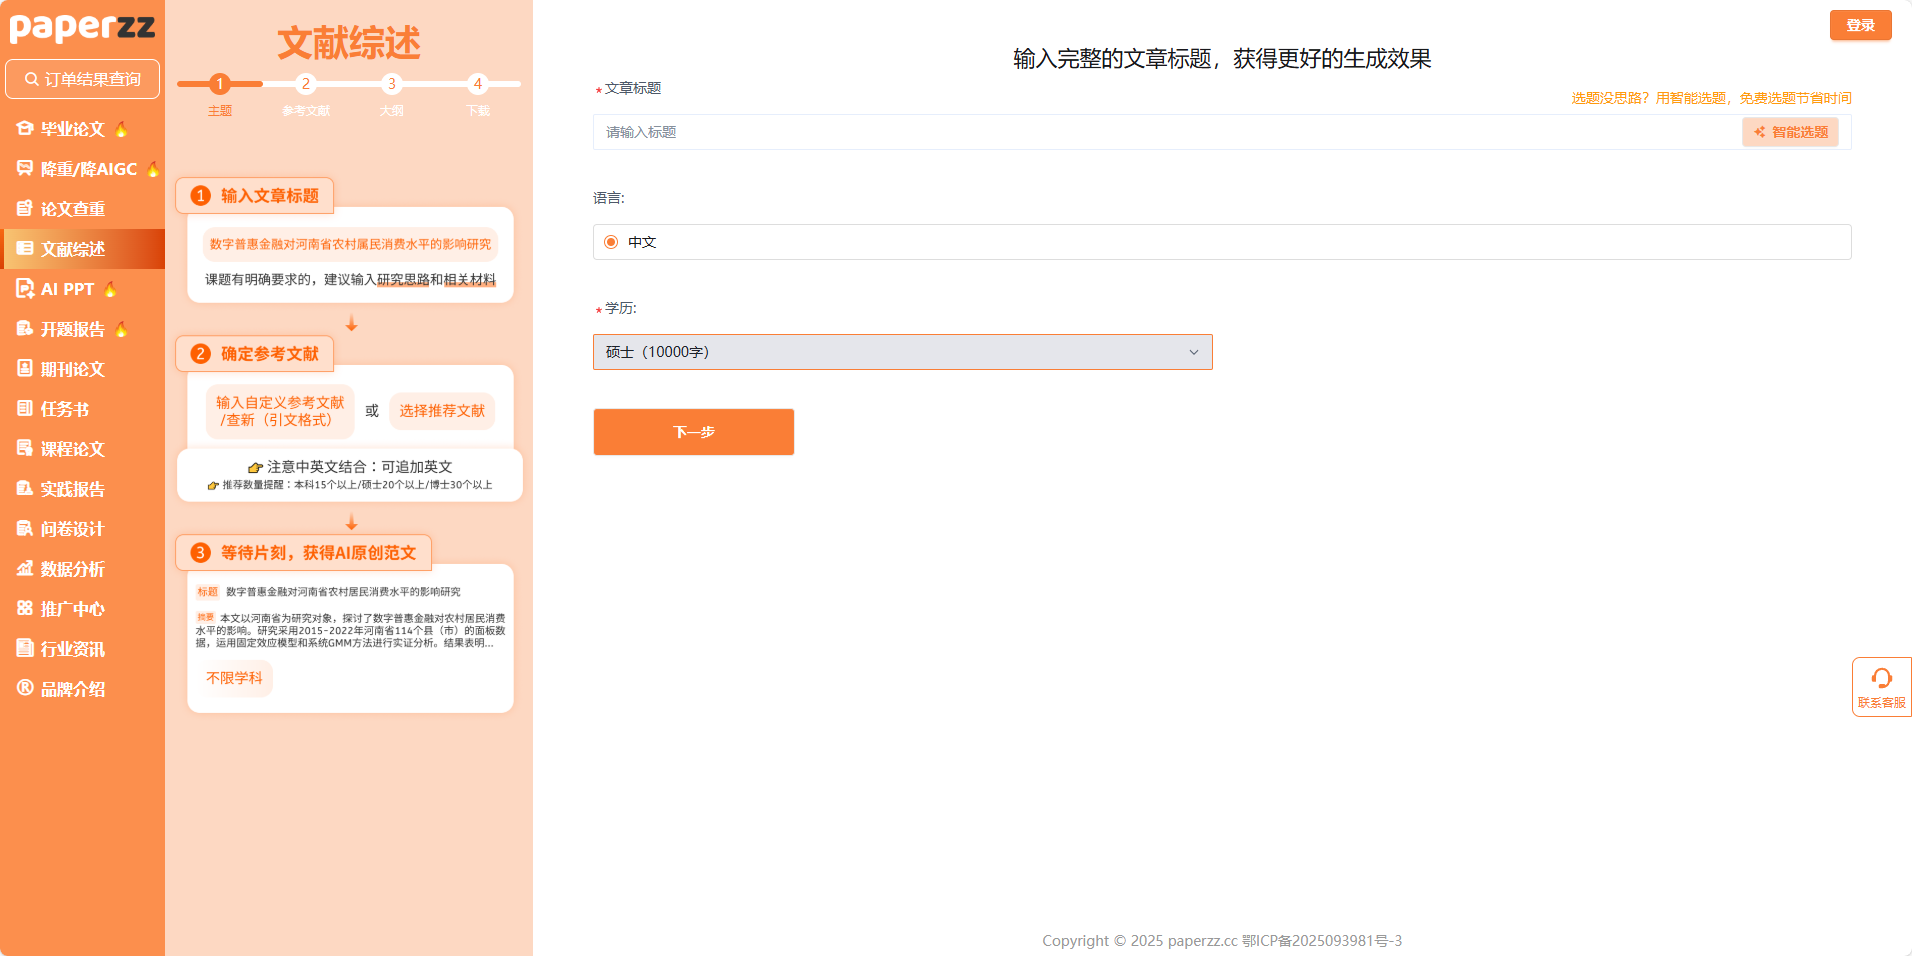1912x956 pixels.
Task: Go to 问卷设计 in the sidebar
Action: [72, 529]
